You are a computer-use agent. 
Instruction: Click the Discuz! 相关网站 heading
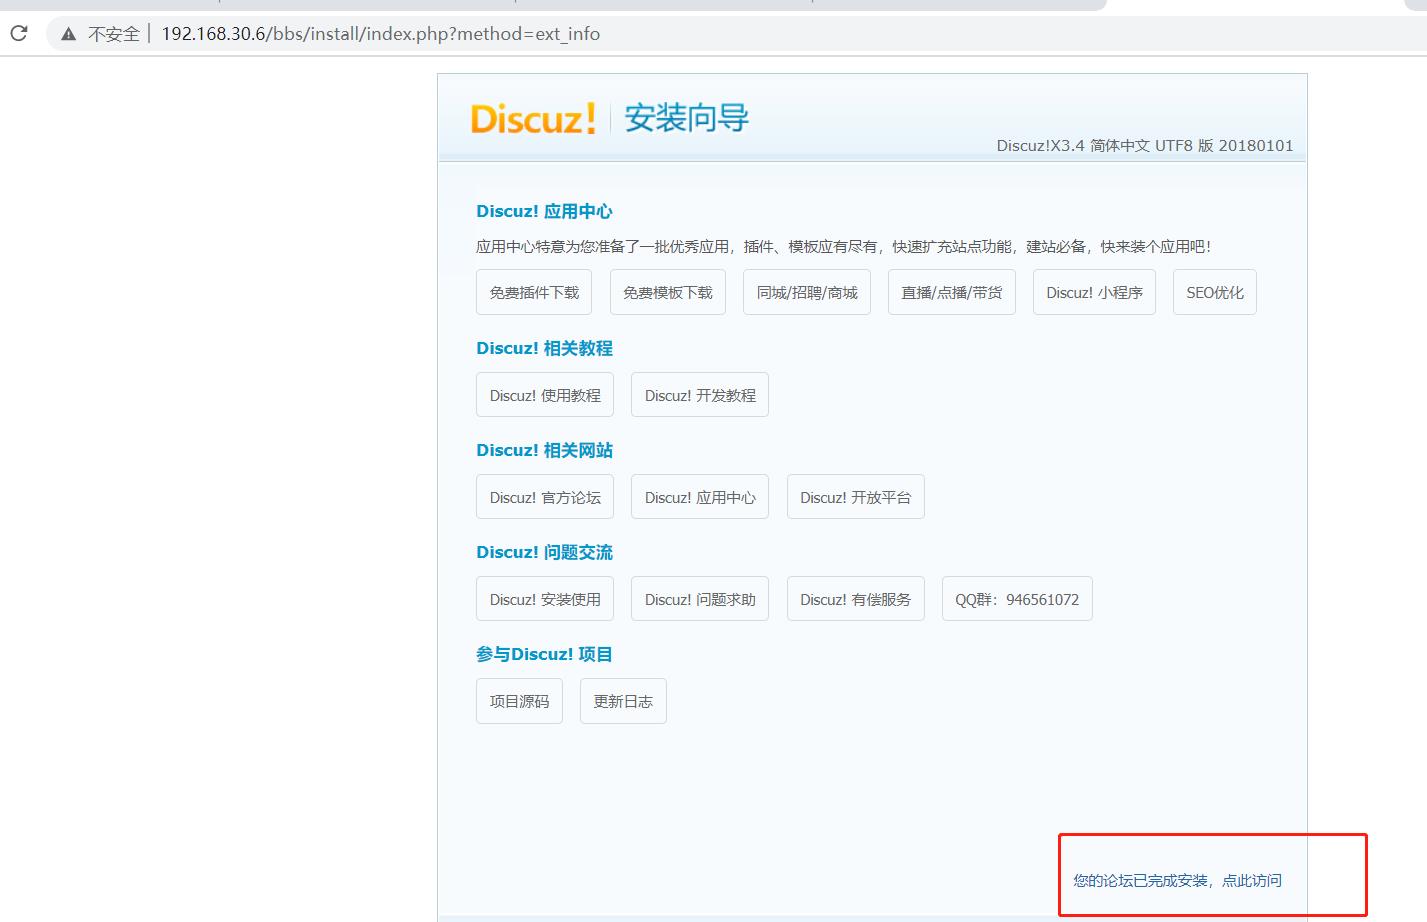pos(544,450)
